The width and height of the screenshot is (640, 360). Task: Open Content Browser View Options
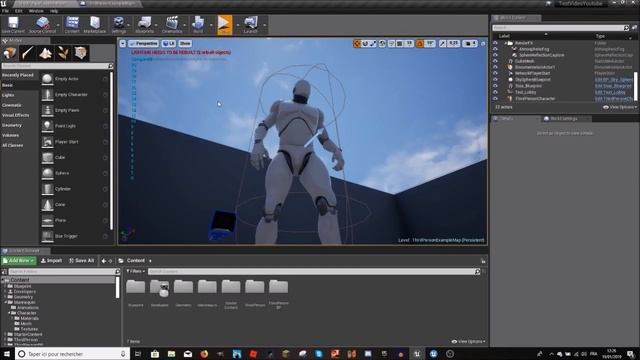[469, 342]
